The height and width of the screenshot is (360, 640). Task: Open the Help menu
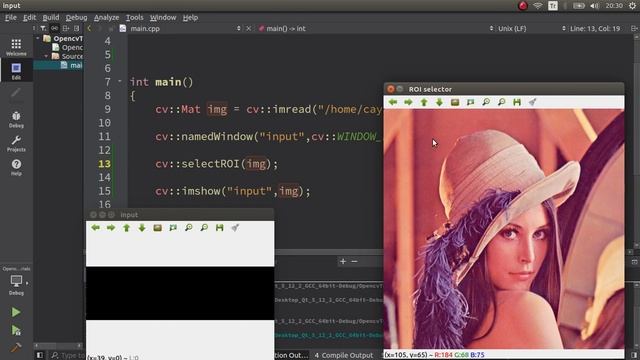click(190, 18)
